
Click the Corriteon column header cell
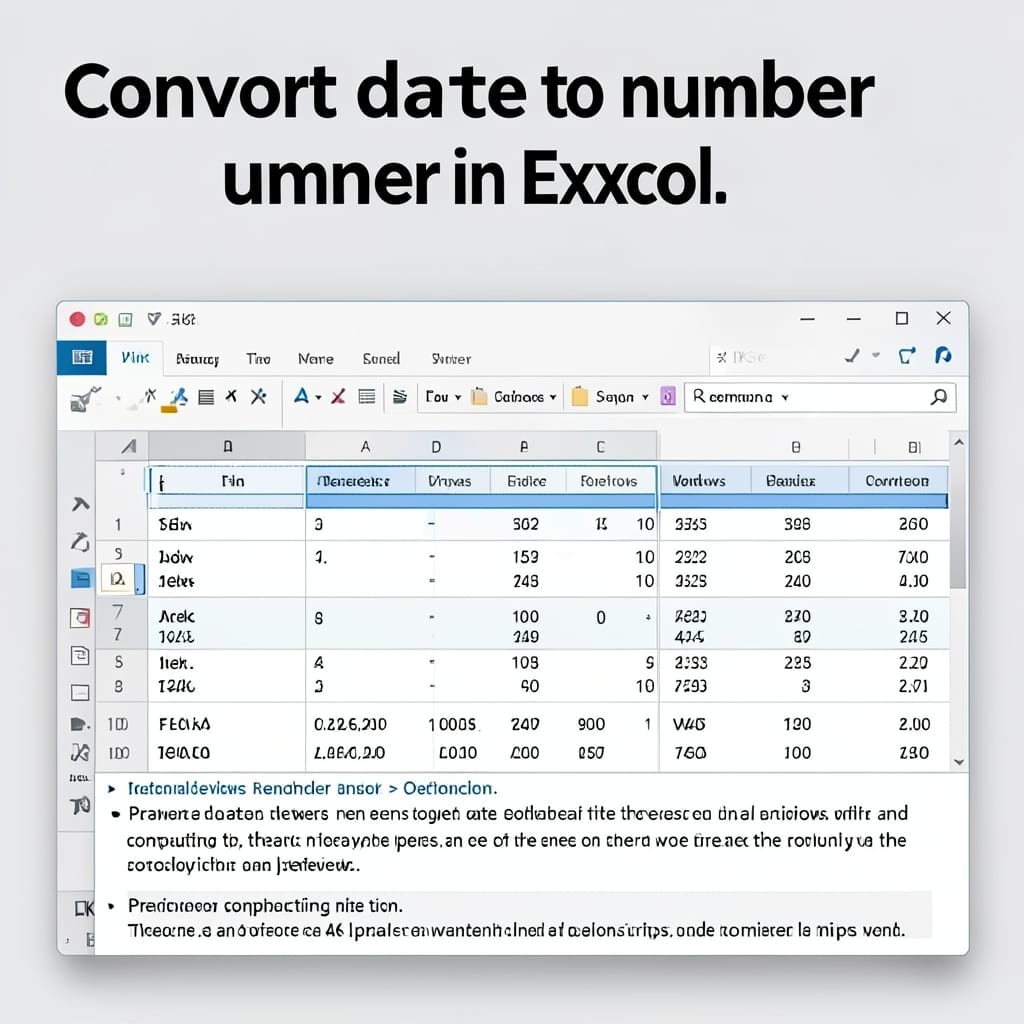click(897, 481)
